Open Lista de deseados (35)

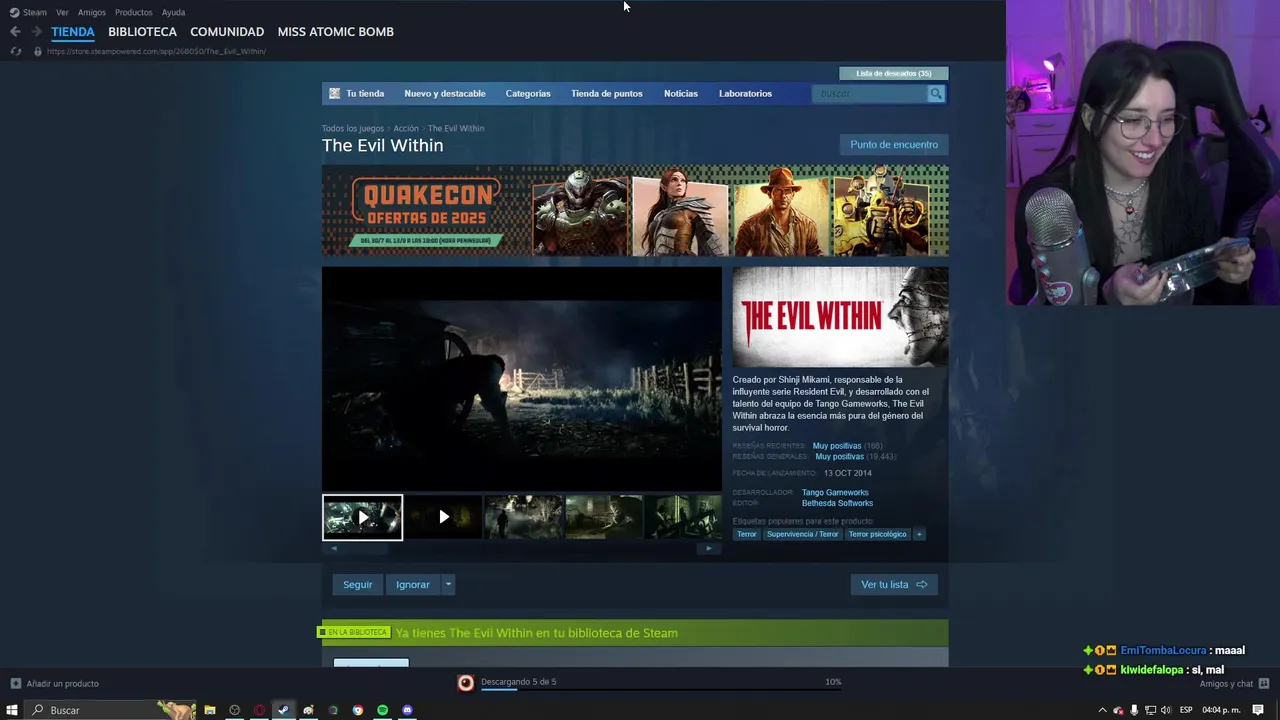(894, 73)
